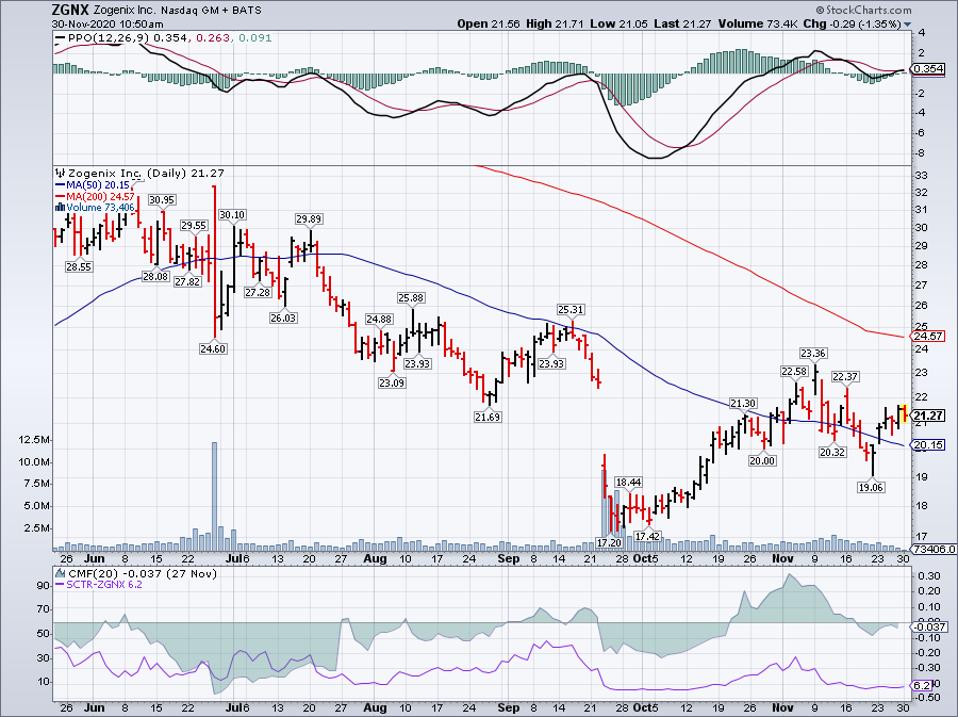Click the SCTR-ZGNX 6.2 legend
Screen dimensions: 958x717
click(100, 584)
